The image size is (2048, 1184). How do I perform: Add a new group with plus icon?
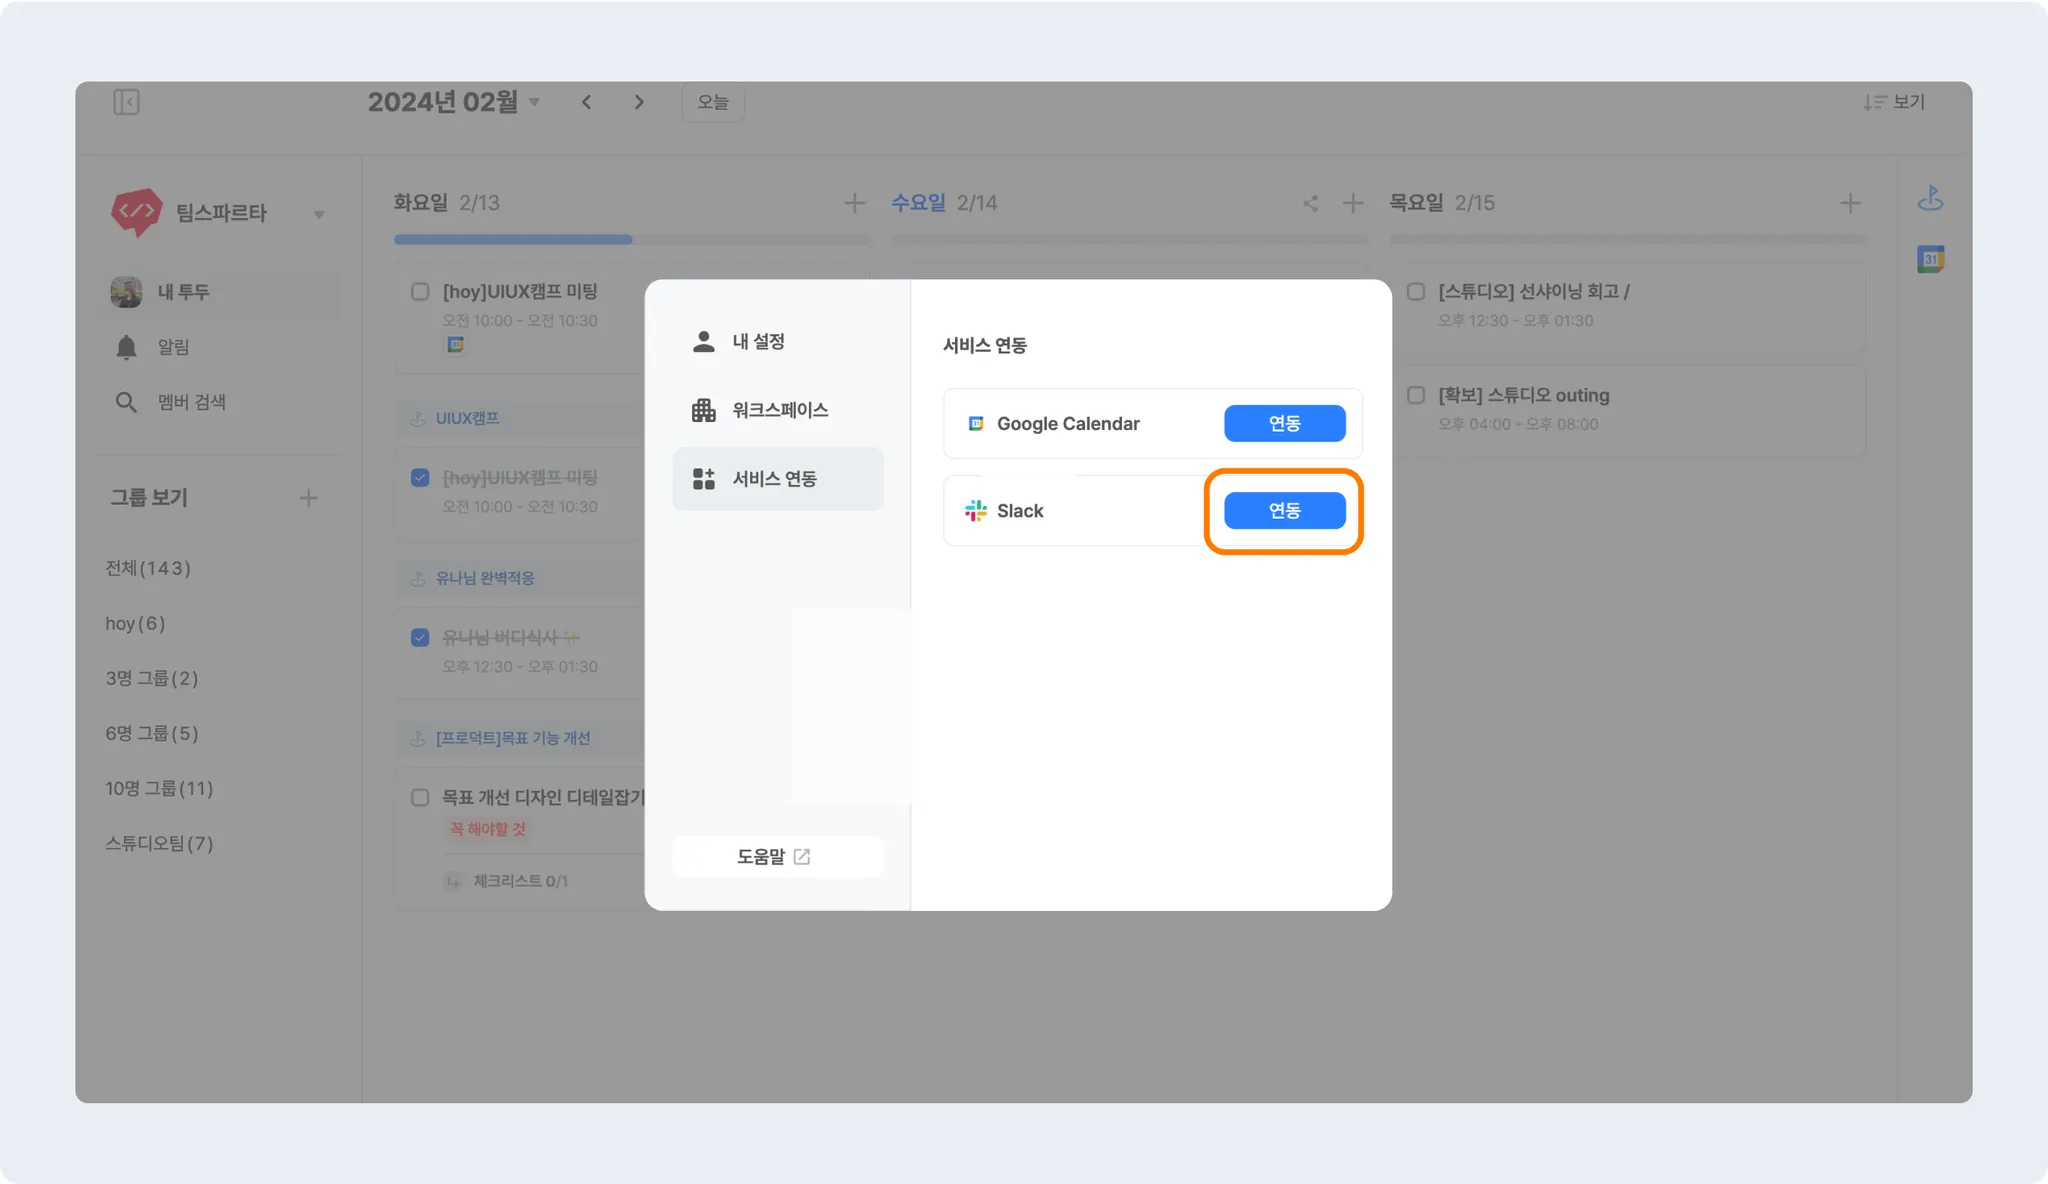click(308, 498)
